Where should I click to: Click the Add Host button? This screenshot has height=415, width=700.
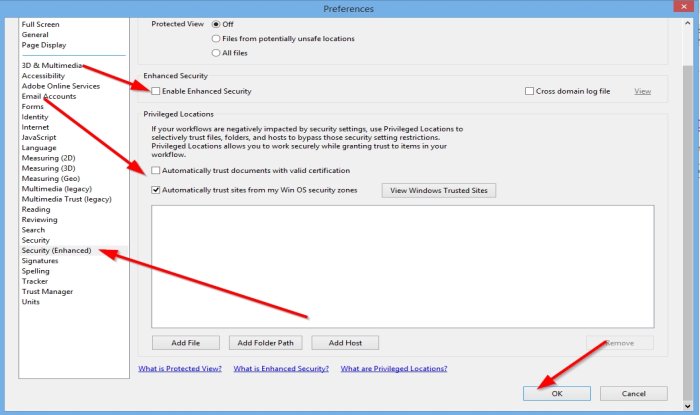[345, 343]
